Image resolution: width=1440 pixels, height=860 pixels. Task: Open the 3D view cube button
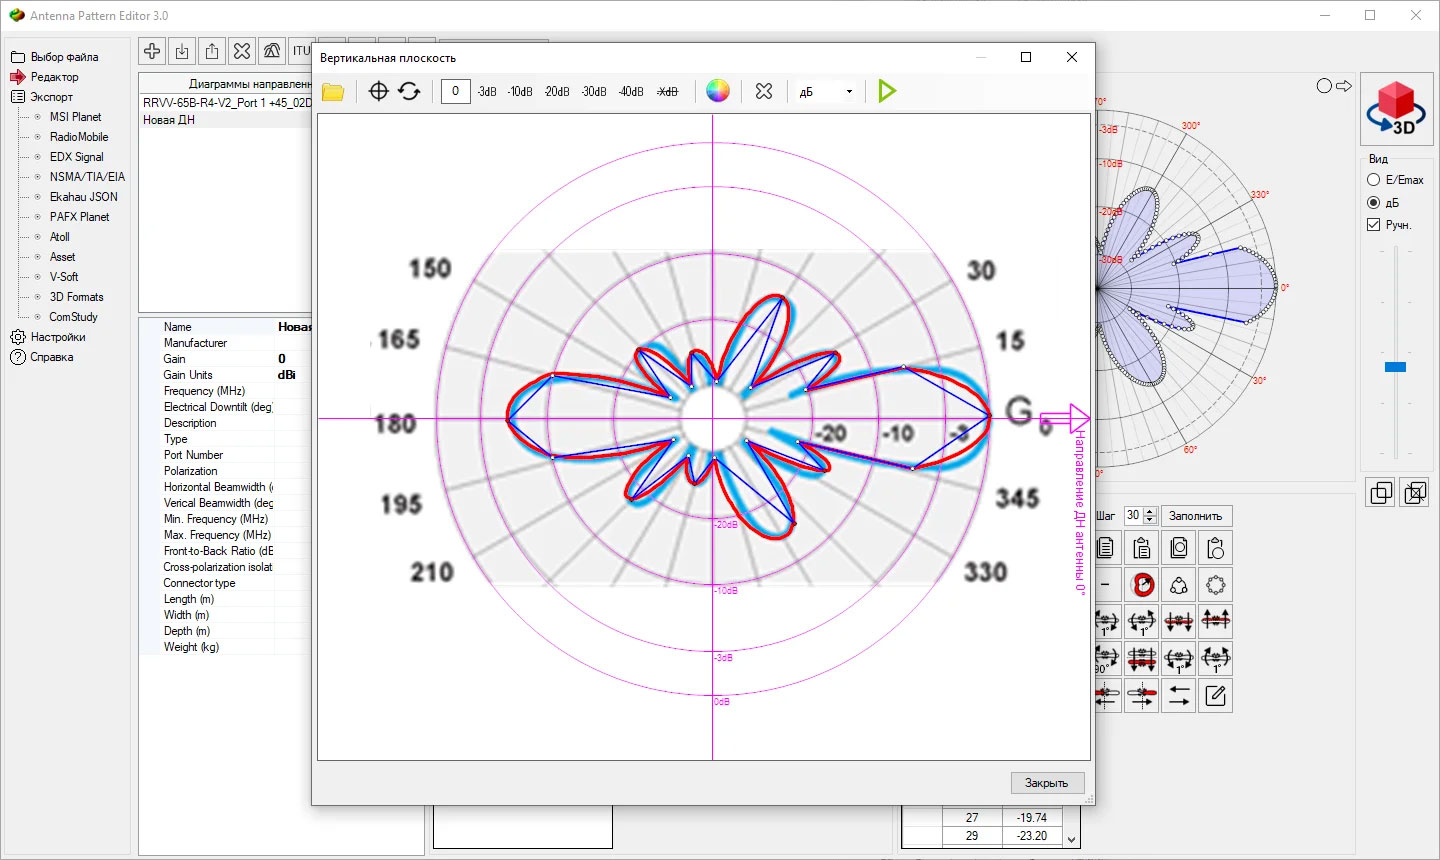(1396, 109)
